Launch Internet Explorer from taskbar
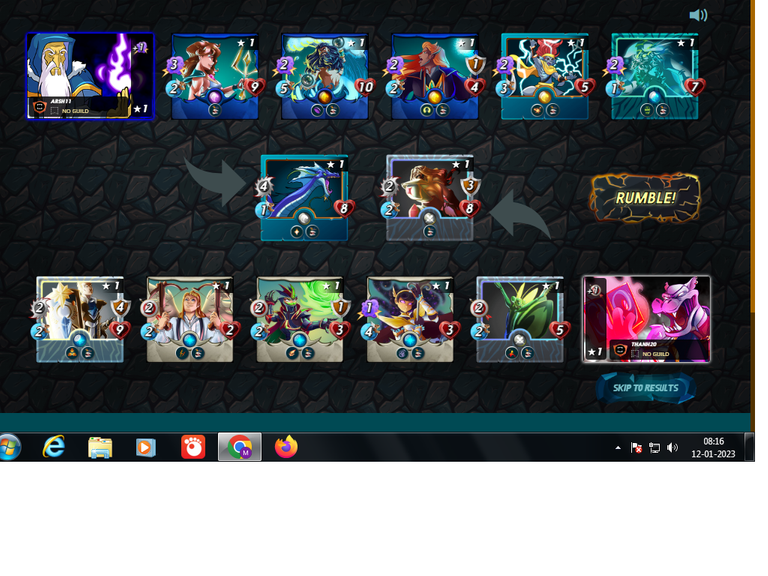 (53, 447)
